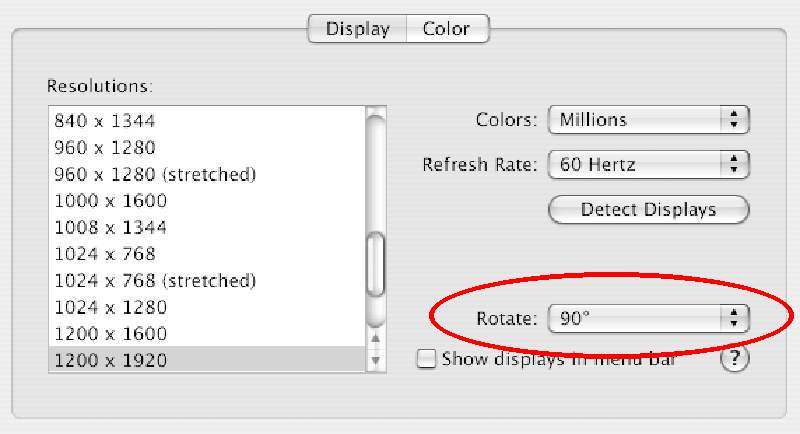The width and height of the screenshot is (800, 434).
Task: Click the resolutions list scroll up arrow
Action: [x=376, y=339]
